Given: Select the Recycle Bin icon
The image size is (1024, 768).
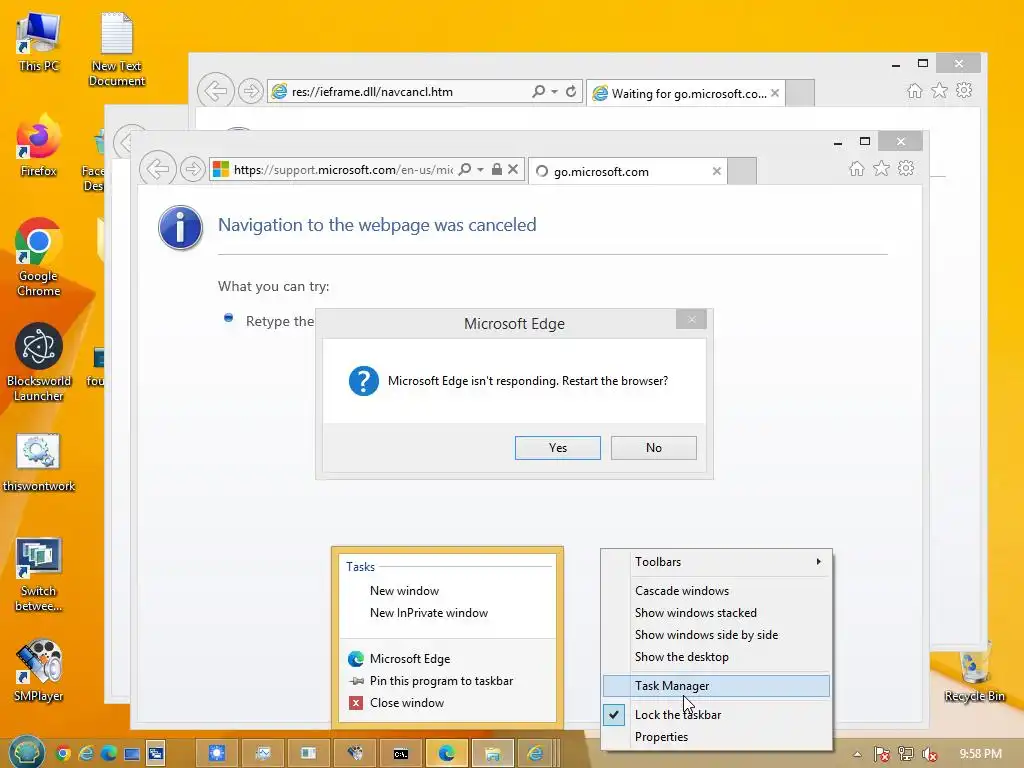Looking at the screenshot, I should coord(974,672).
